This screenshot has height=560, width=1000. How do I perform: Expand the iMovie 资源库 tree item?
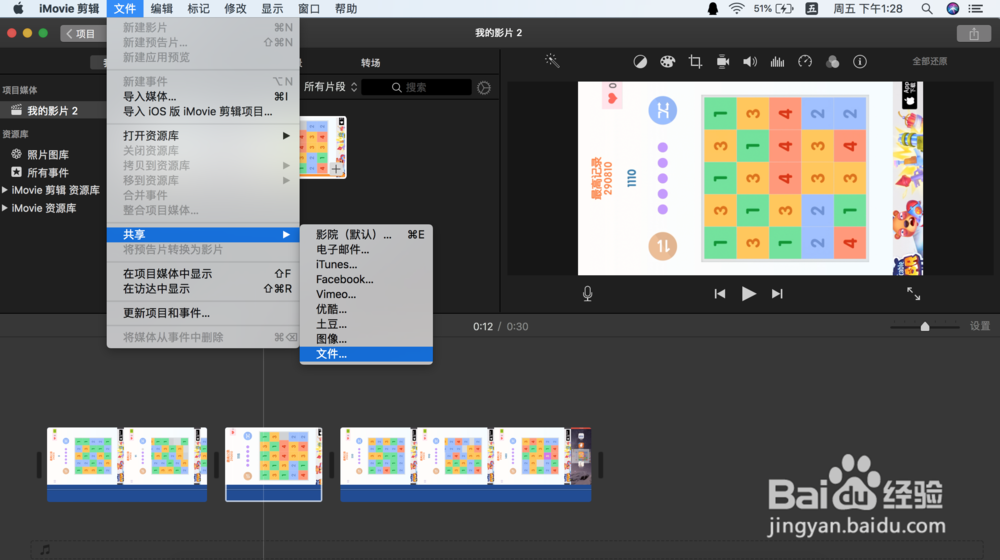(5, 208)
